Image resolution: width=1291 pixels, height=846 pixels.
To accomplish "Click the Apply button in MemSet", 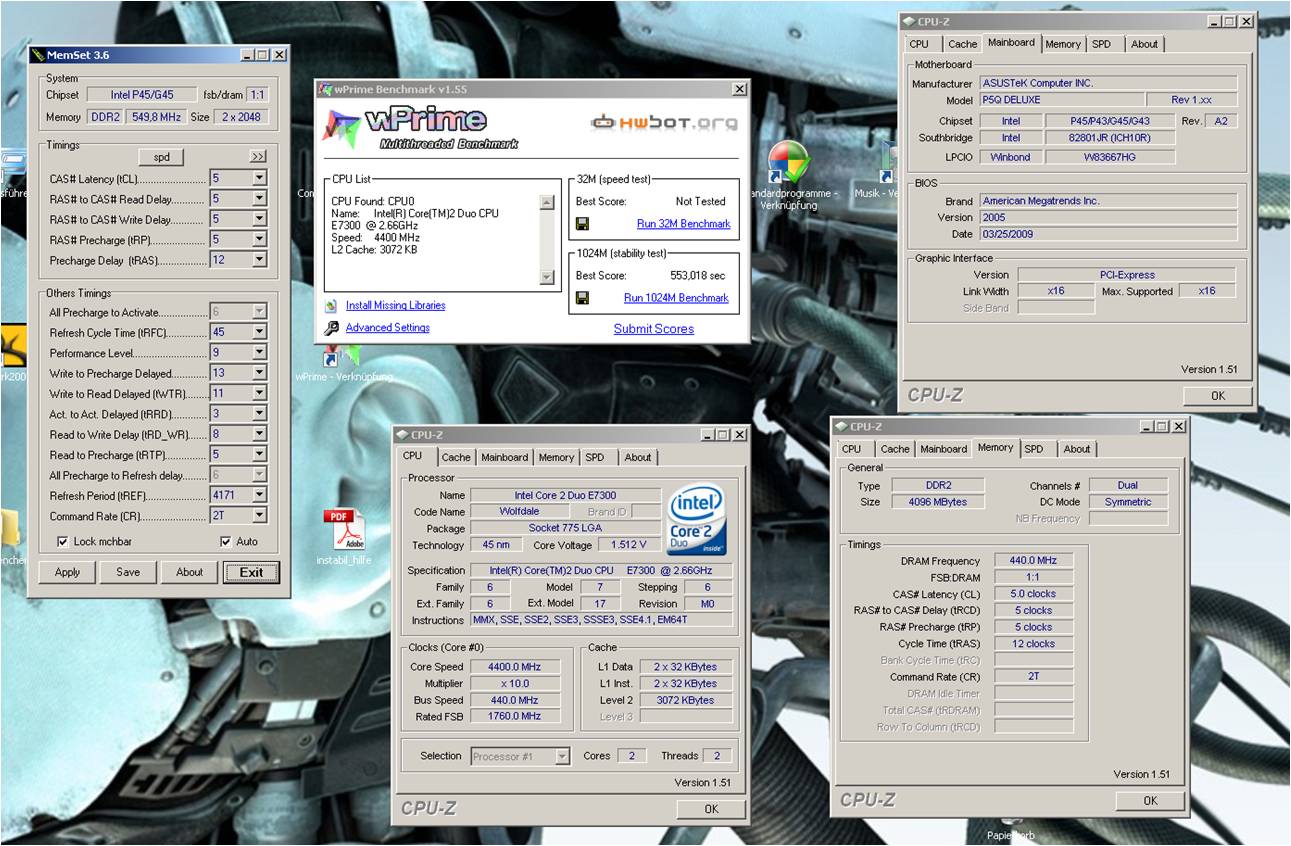I will [67, 572].
